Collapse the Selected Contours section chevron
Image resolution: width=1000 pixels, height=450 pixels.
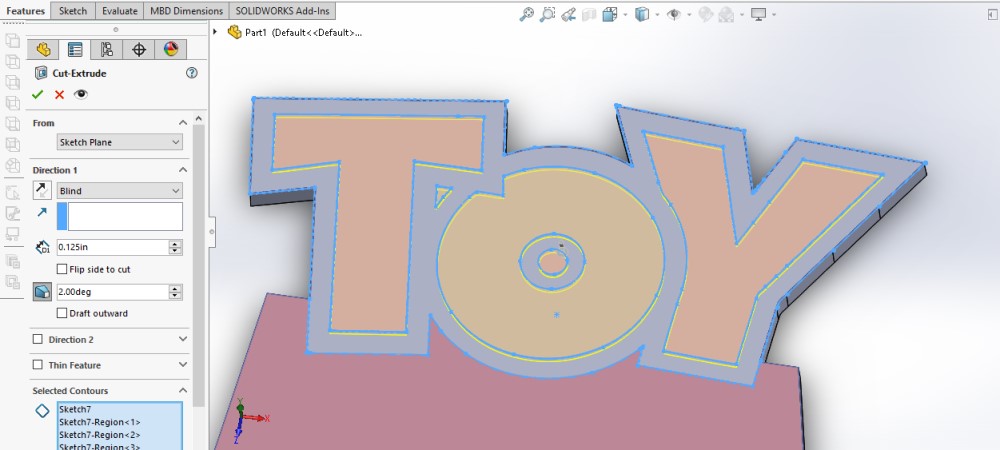(x=183, y=390)
